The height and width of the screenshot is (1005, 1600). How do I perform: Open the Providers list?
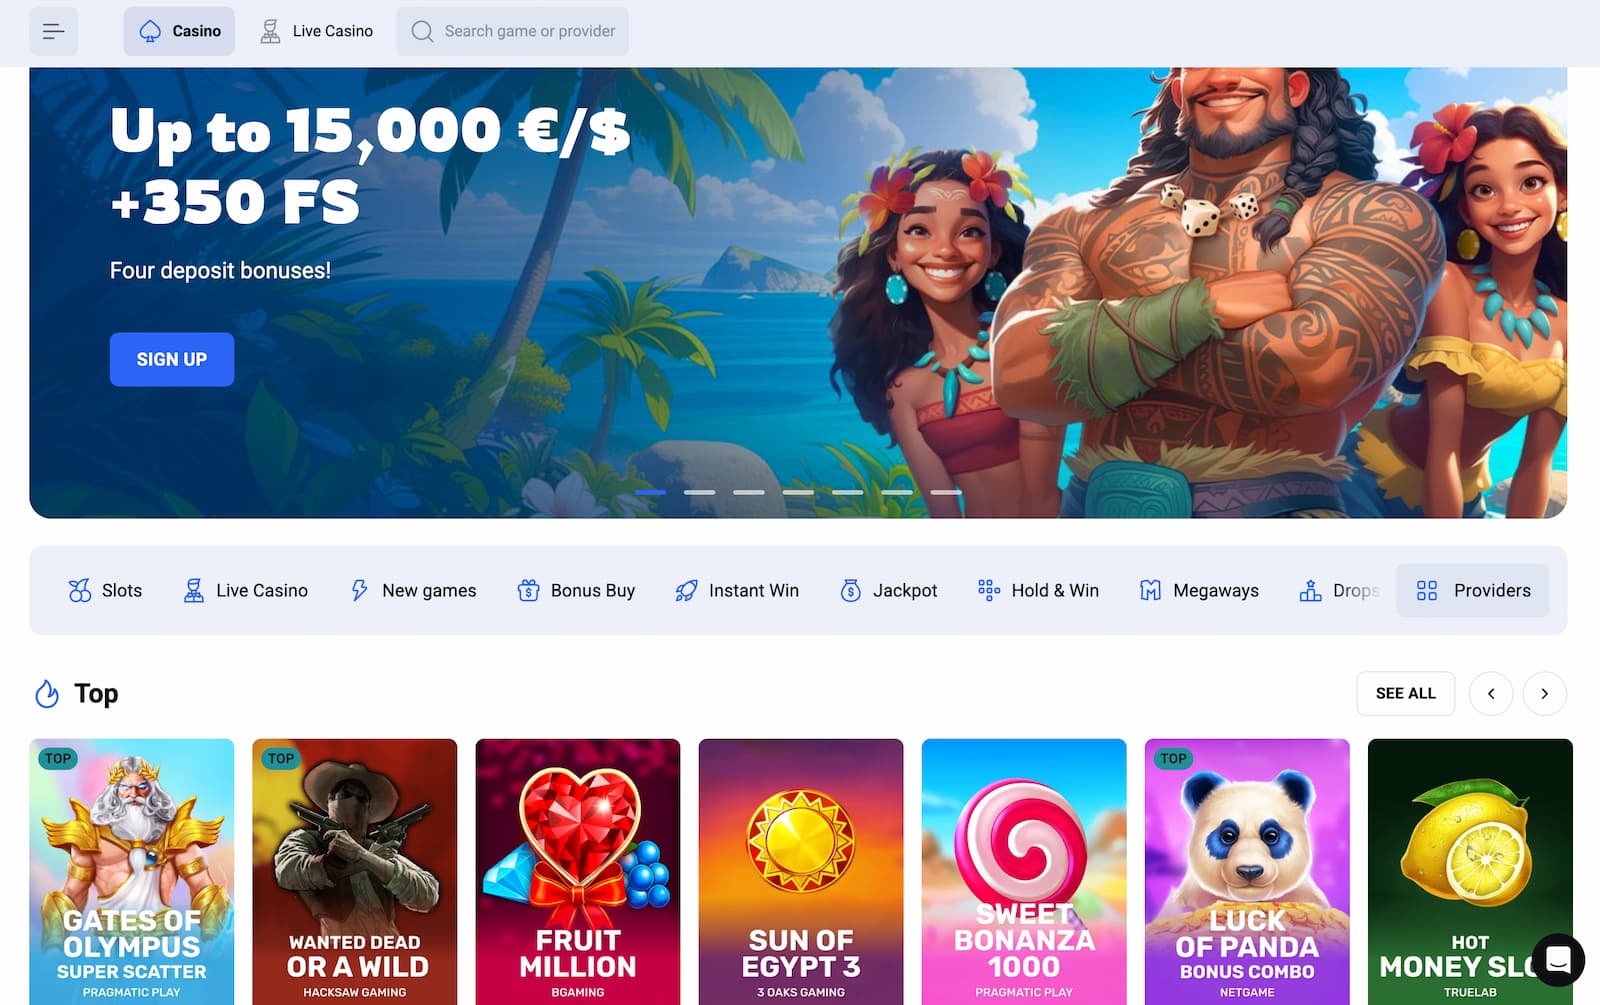tap(1473, 590)
